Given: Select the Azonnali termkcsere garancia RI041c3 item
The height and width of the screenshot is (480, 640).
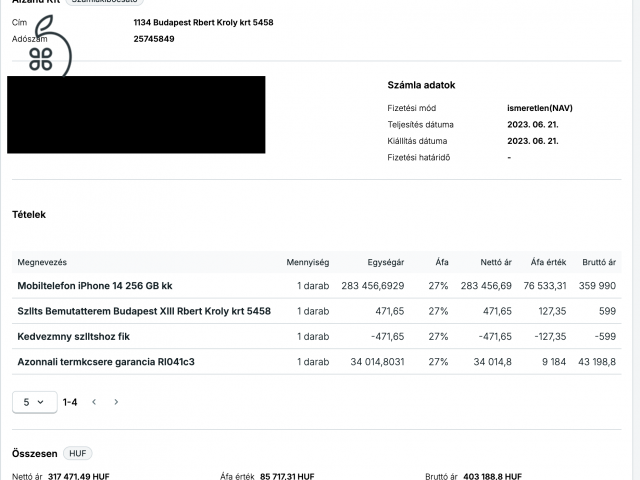Looking at the screenshot, I should [x=106, y=362].
